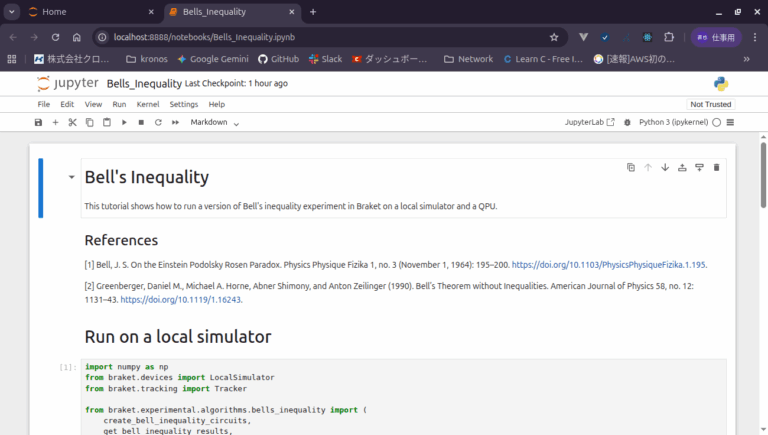Interrupt the kernel with stop icon

click(141, 122)
